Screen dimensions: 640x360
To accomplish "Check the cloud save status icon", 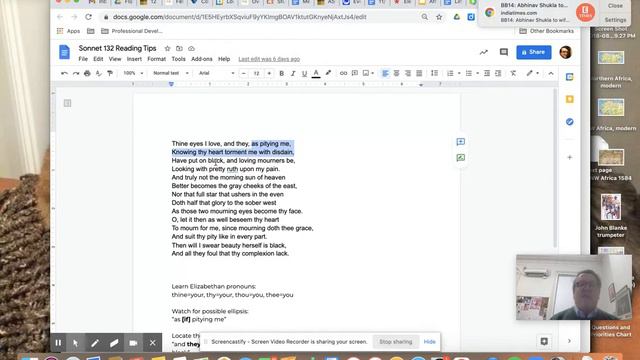I will click(191, 49).
